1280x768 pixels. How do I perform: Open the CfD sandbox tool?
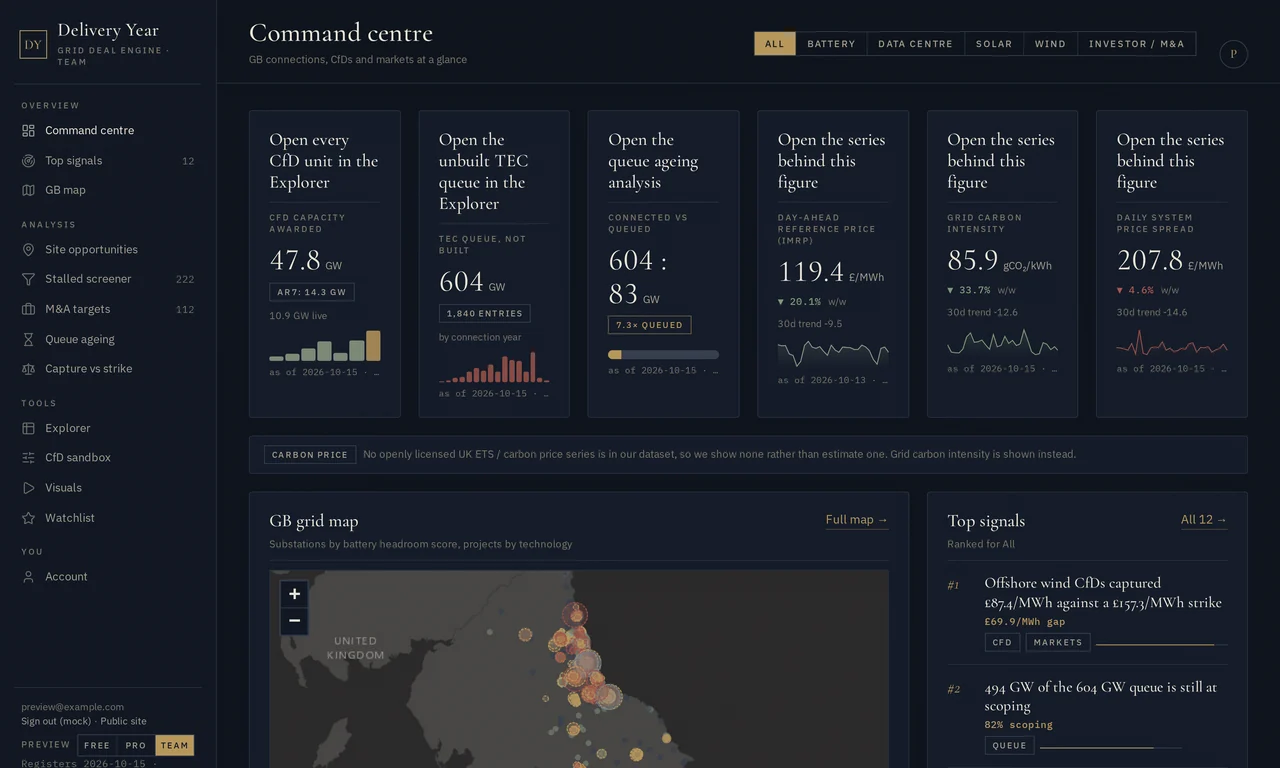[108, 458]
